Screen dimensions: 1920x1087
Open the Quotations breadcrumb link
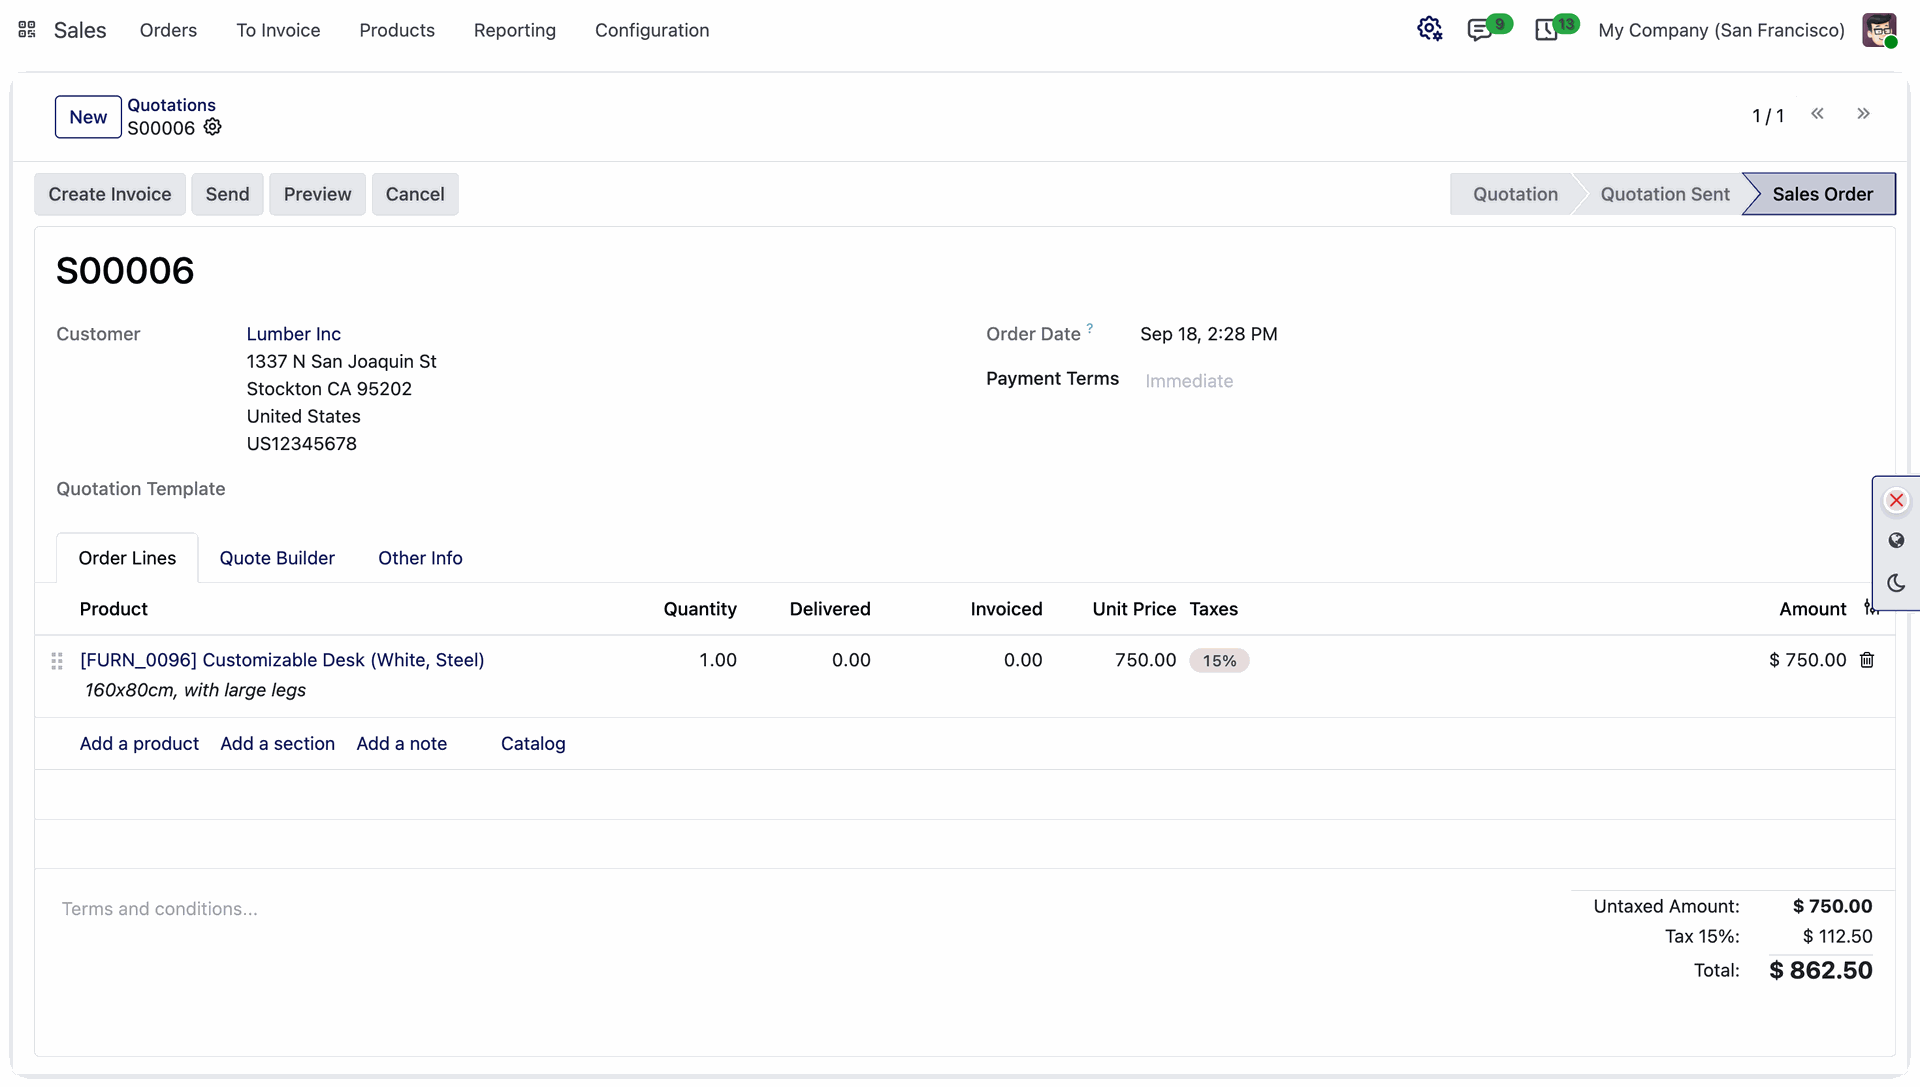[171, 105]
